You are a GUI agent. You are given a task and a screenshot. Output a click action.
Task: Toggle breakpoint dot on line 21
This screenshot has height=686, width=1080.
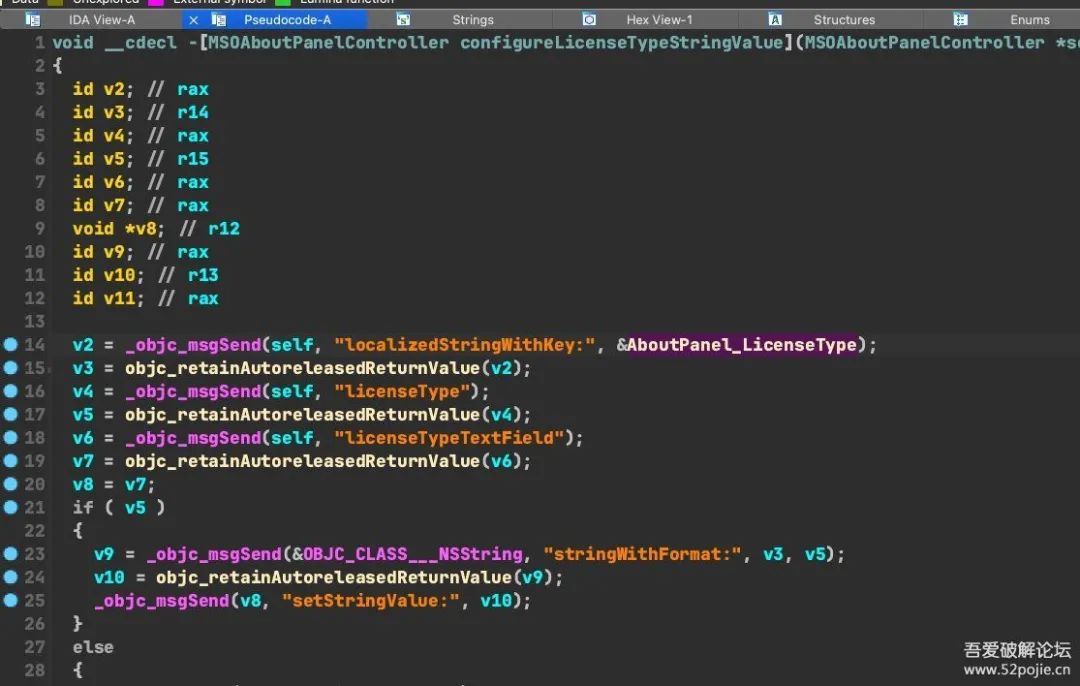pyautogui.click(x=10, y=508)
